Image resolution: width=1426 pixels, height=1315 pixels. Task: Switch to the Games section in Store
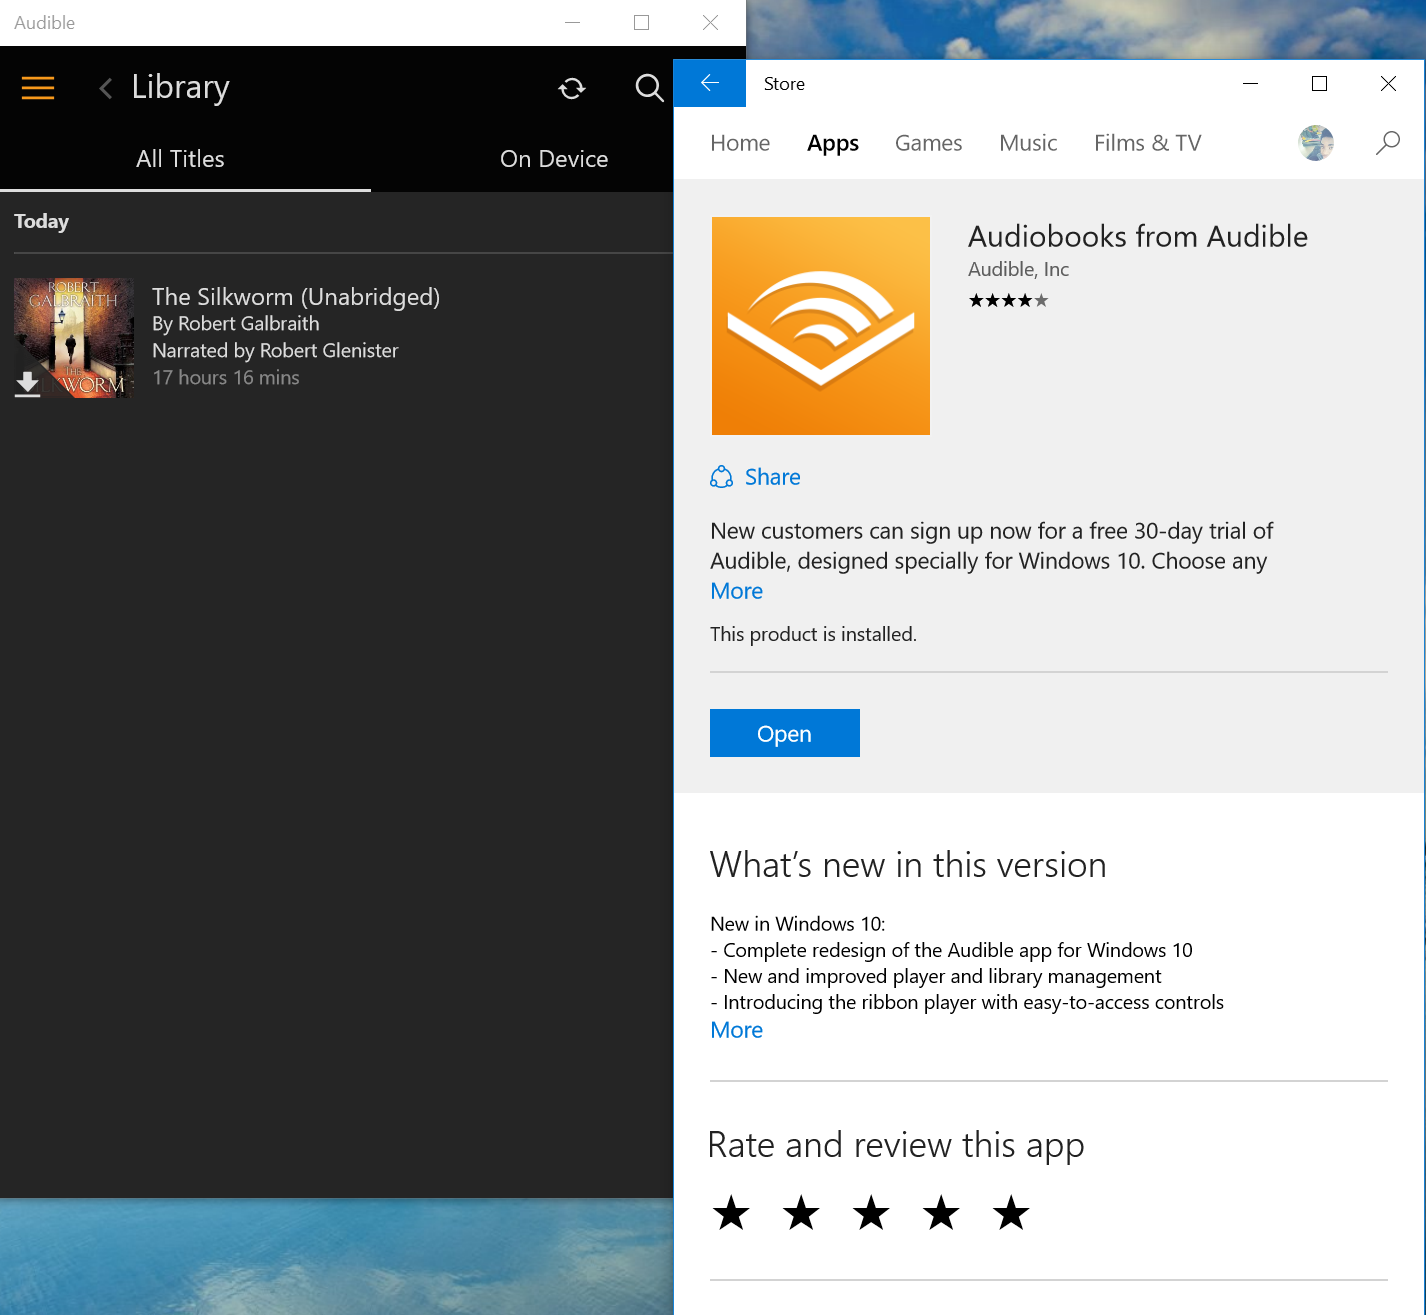(x=928, y=143)
